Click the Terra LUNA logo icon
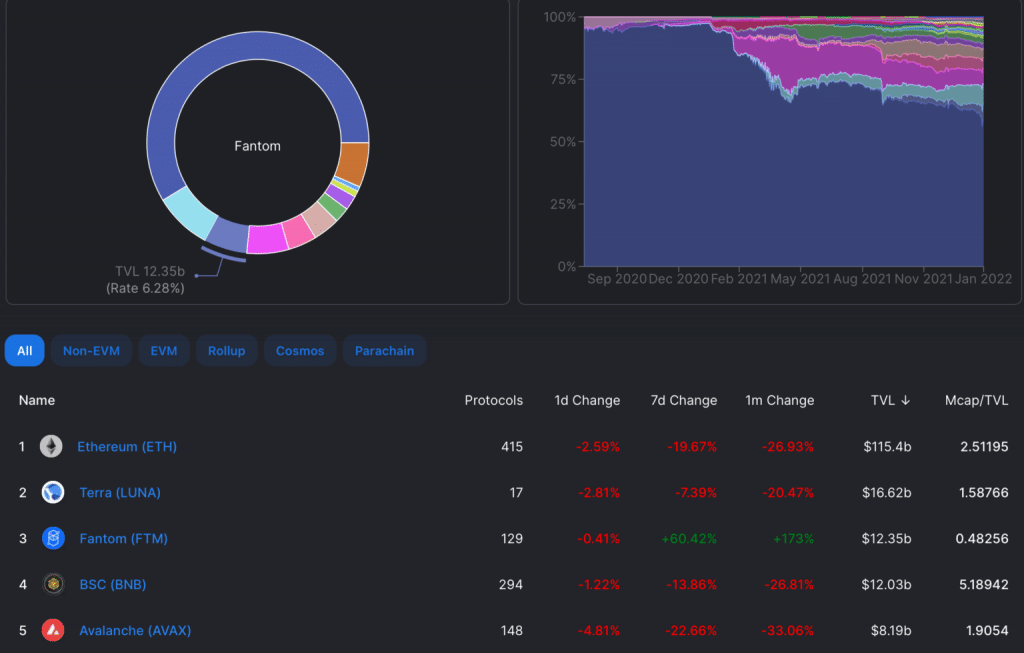1024x653 pixels. click(53, 492)
